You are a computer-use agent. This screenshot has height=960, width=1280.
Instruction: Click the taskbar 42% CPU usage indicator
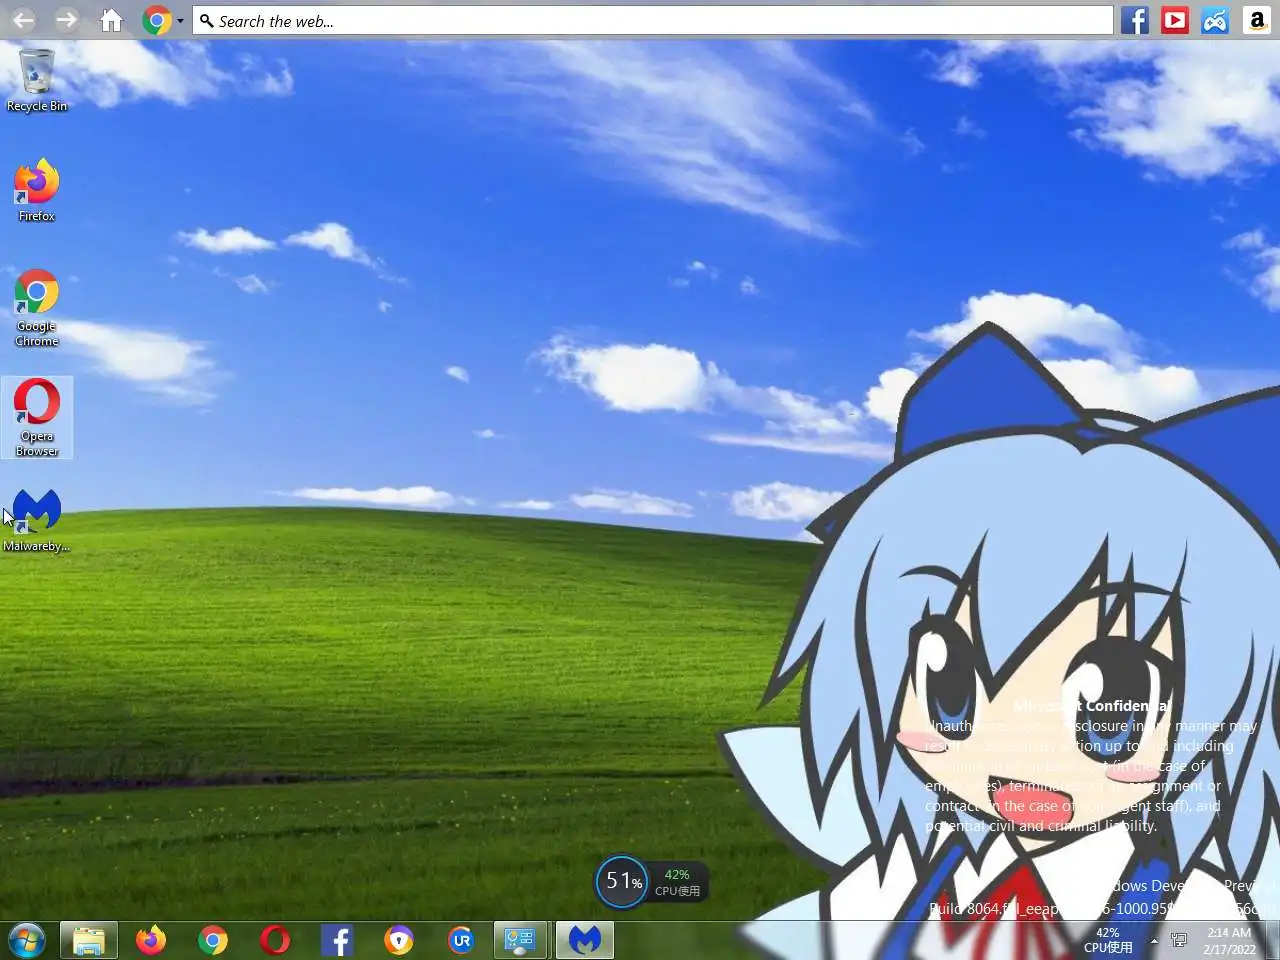click(x=1108, y=940)
